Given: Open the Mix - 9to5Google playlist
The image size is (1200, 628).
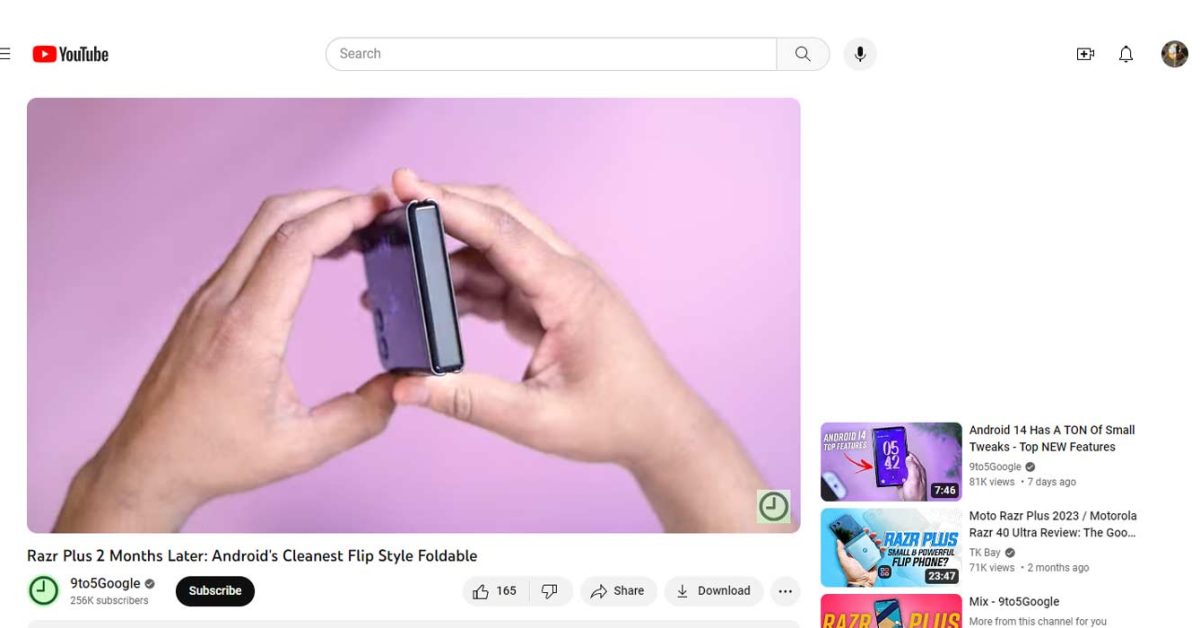Looking at the screenshot, I should [1014, 602].
